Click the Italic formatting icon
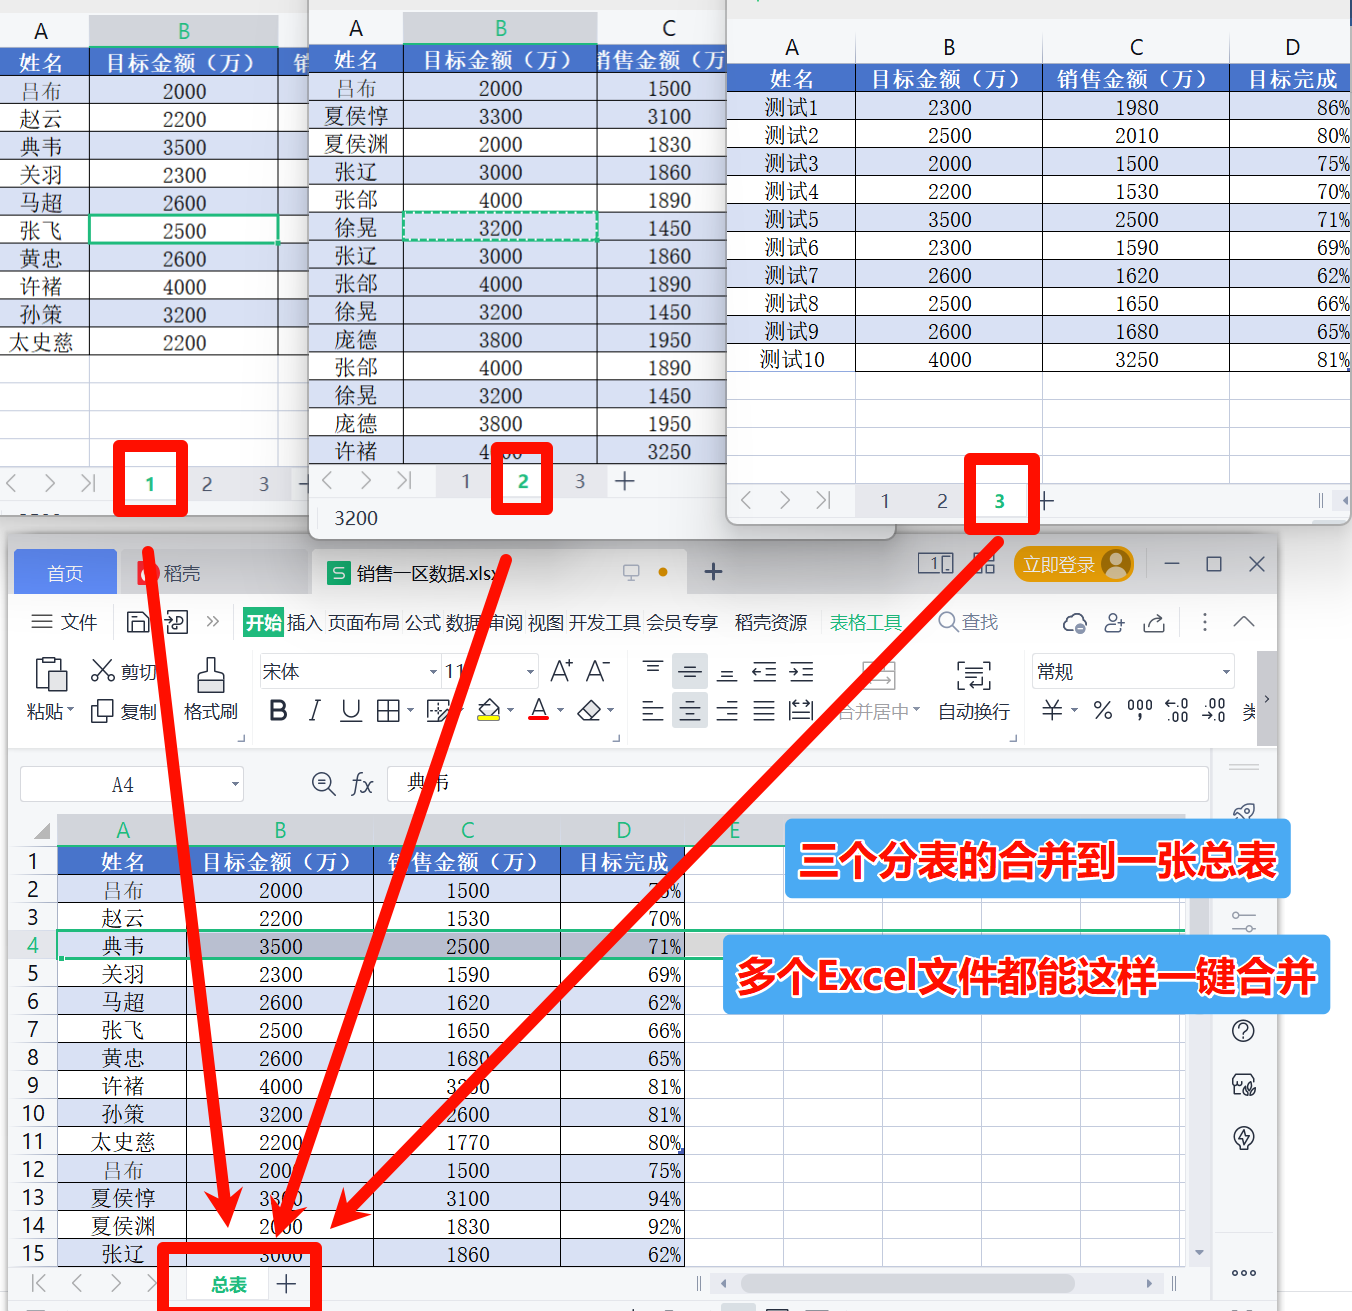Viewport: 1352px width, 1311px height. click(x=315, y=711)
